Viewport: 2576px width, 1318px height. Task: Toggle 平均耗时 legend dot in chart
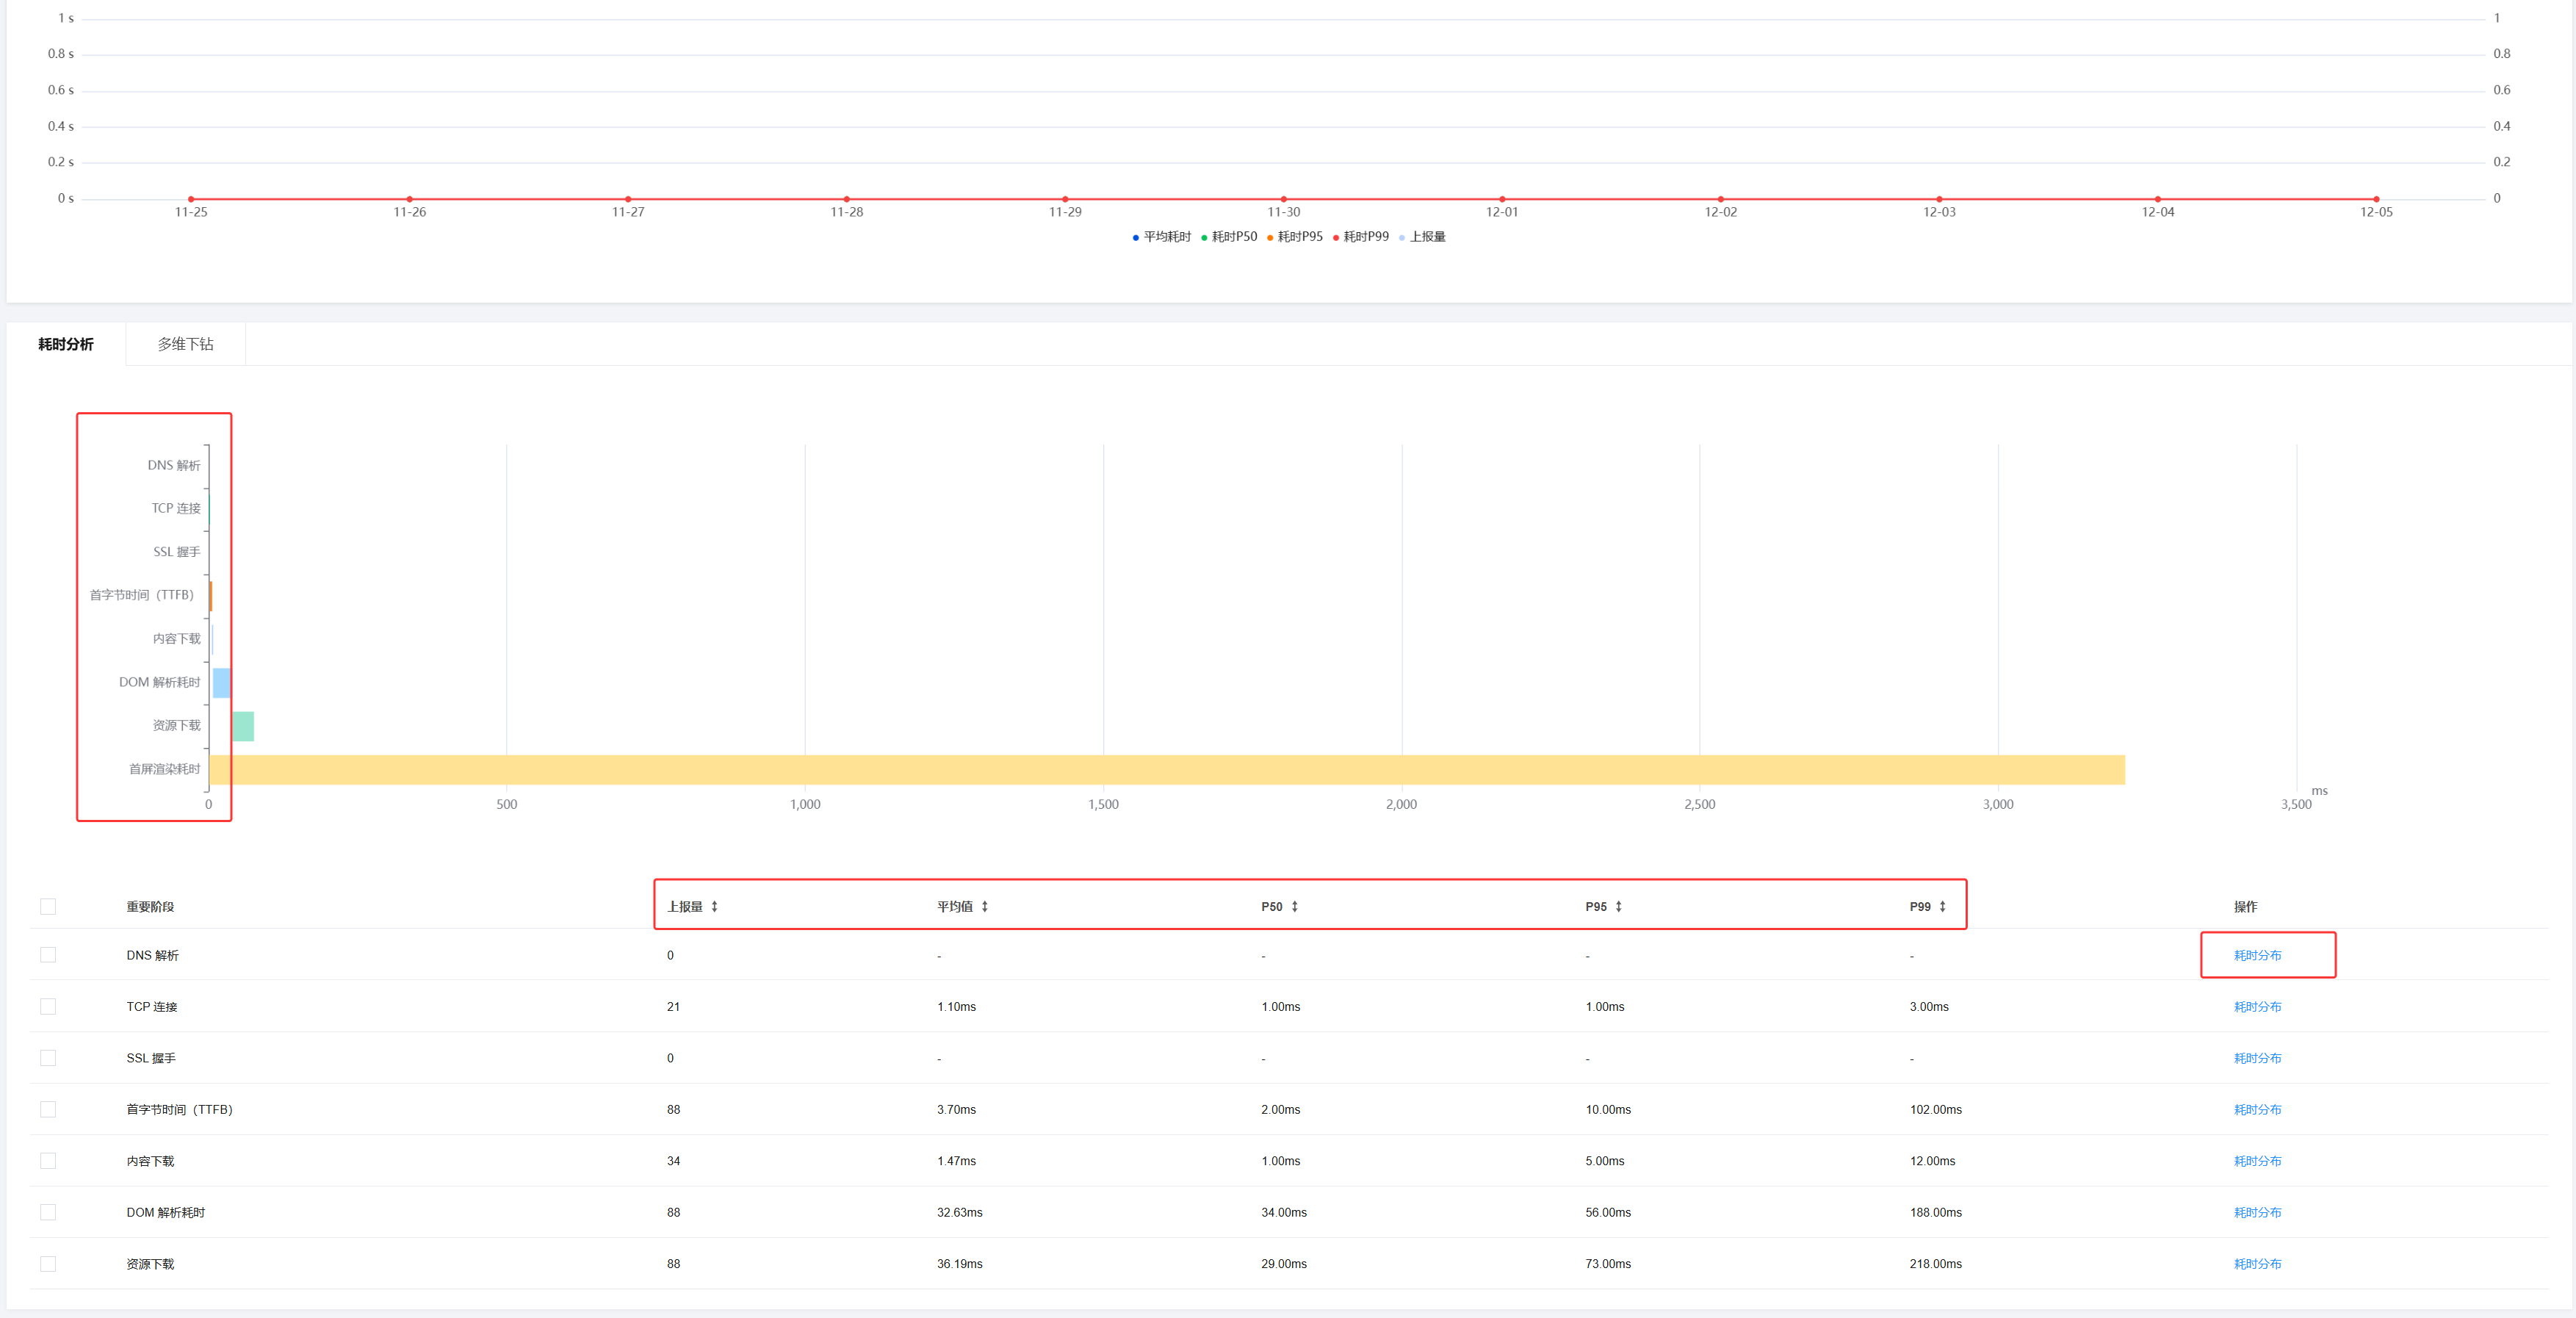tap(1135, 238)
